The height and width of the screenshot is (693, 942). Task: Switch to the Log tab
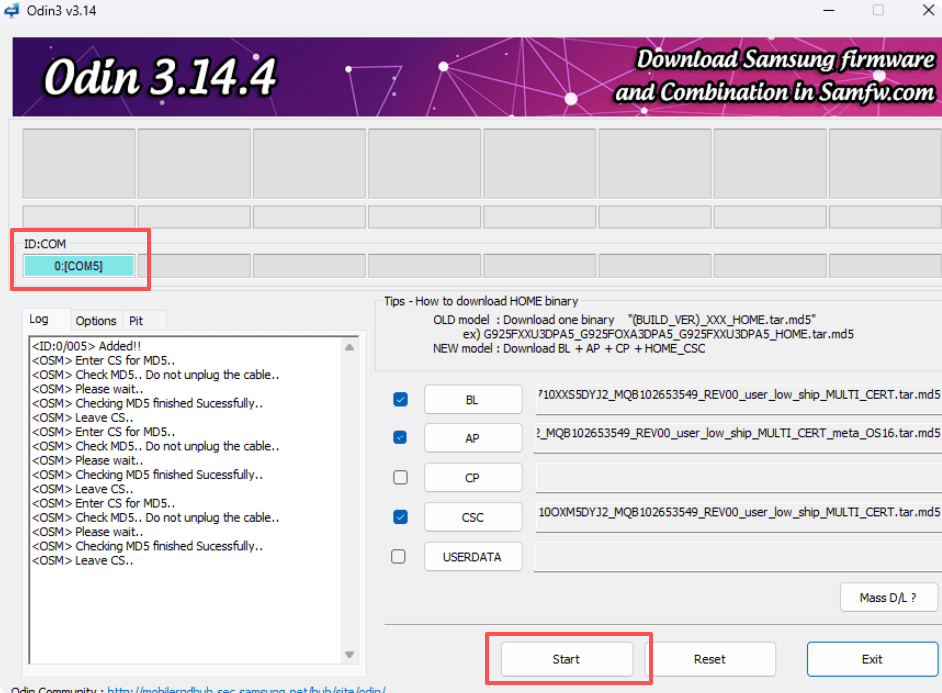point(39,319)
